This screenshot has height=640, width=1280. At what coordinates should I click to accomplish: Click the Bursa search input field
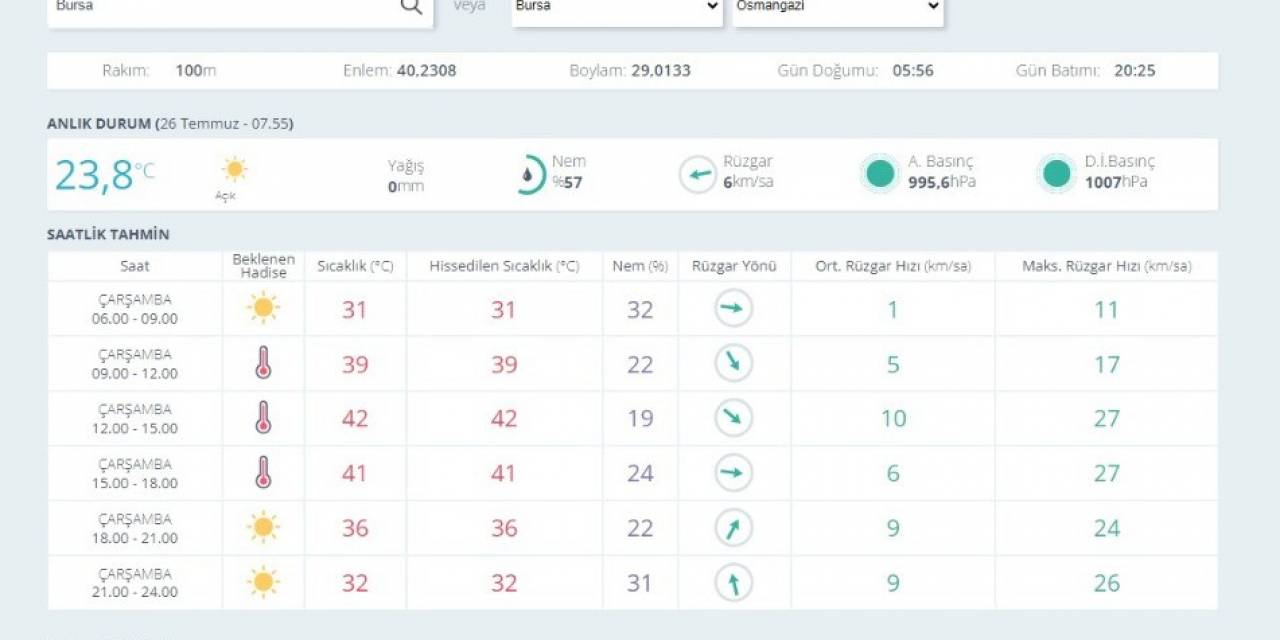pos(220,6)
